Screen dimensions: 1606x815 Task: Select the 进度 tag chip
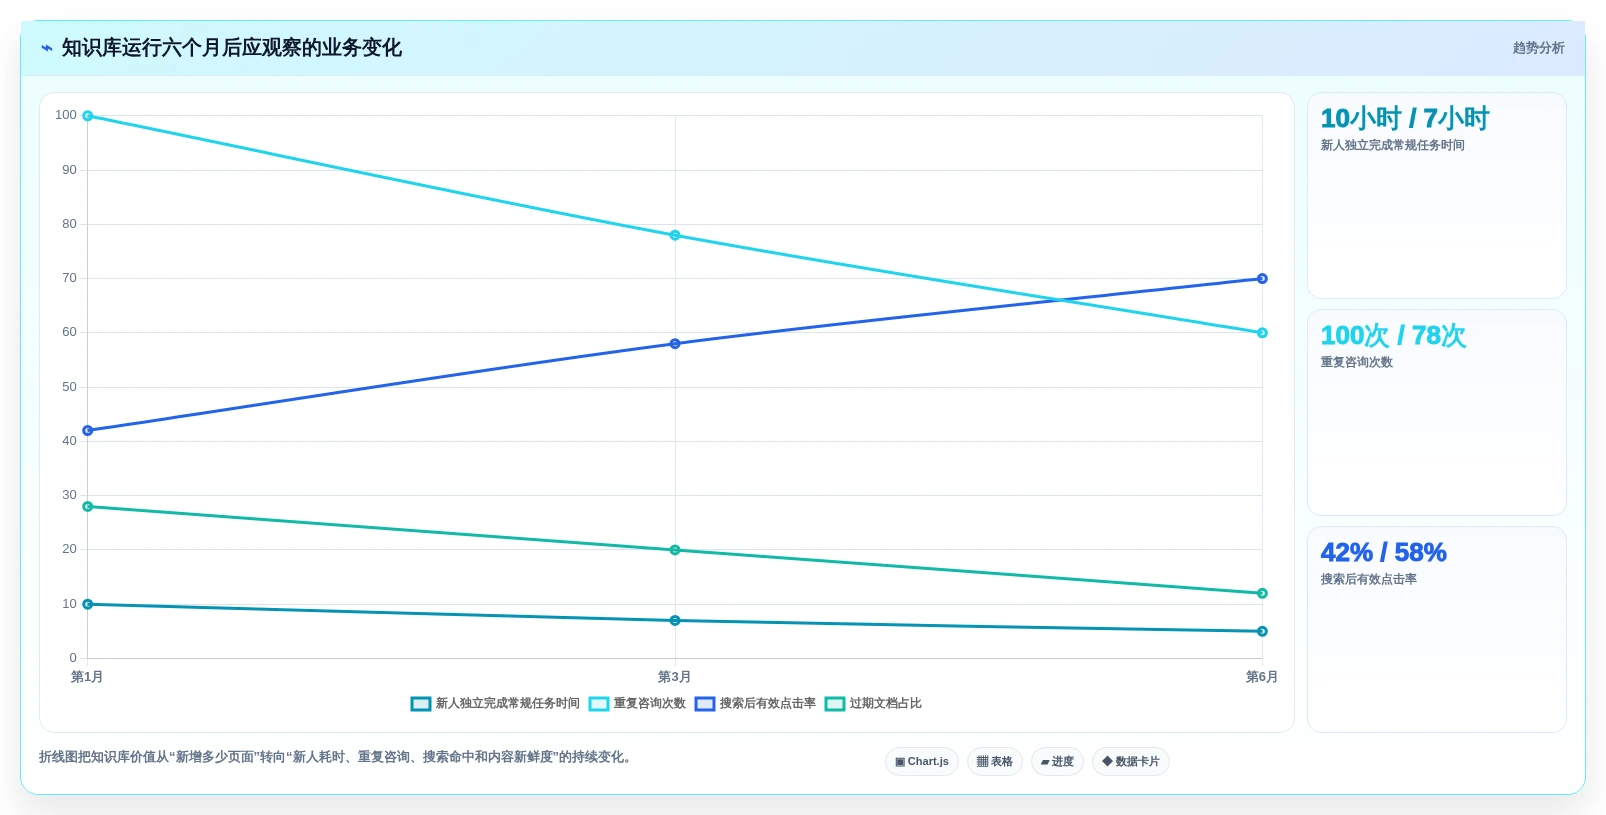pos(1057,762)
